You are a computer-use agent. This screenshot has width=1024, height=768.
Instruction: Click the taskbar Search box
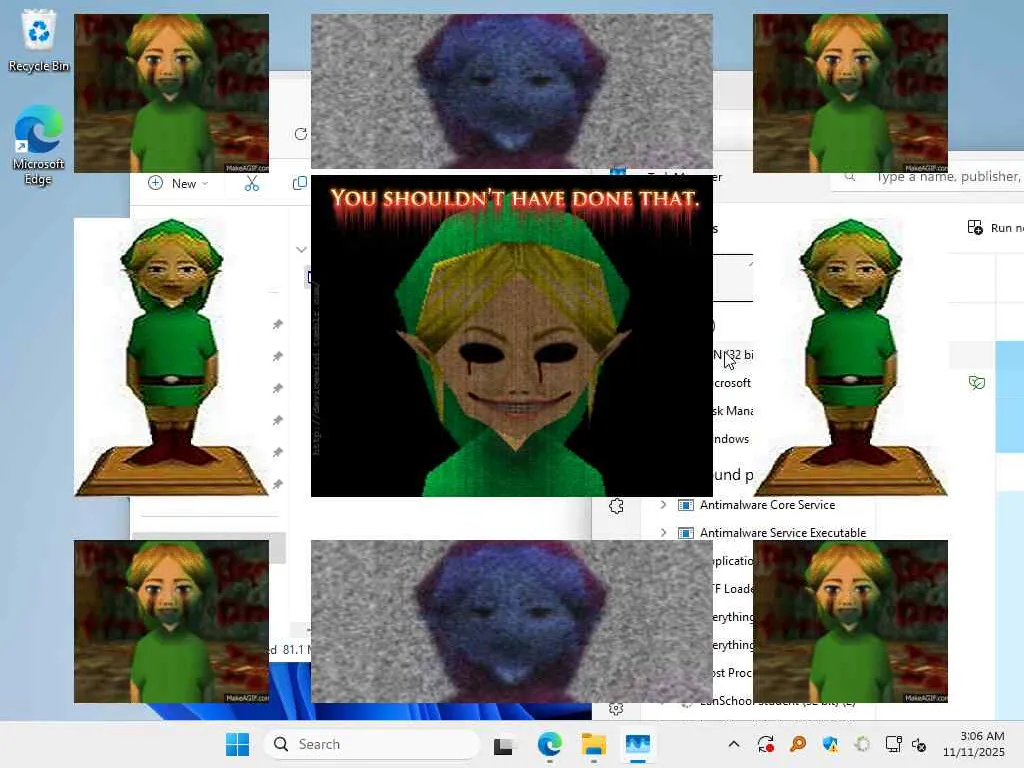[x=372, y=744]
